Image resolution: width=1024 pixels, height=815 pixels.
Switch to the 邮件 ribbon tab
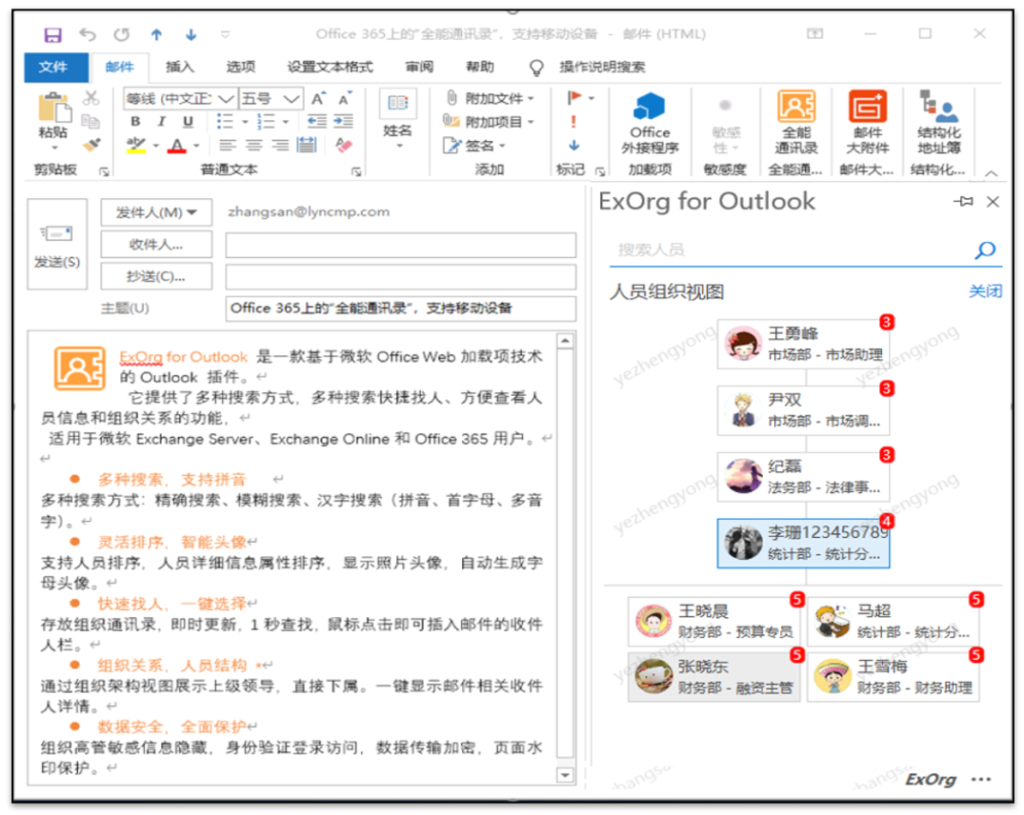click(x=120, y=67)
